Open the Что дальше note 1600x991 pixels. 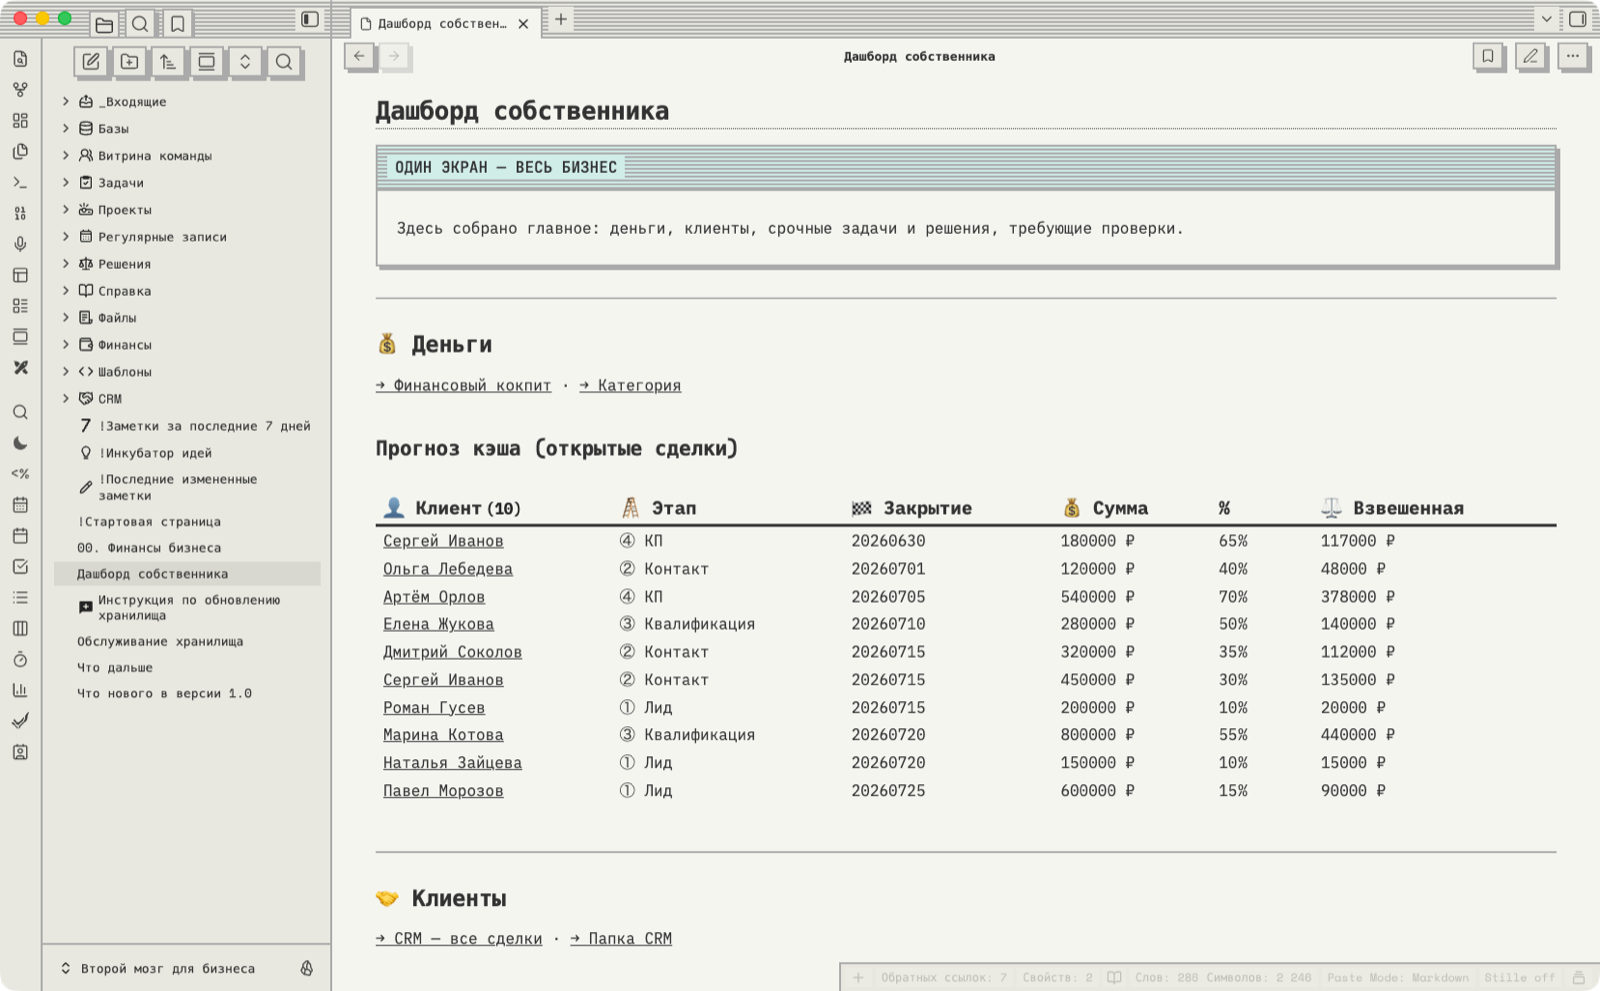coord(115,668)
